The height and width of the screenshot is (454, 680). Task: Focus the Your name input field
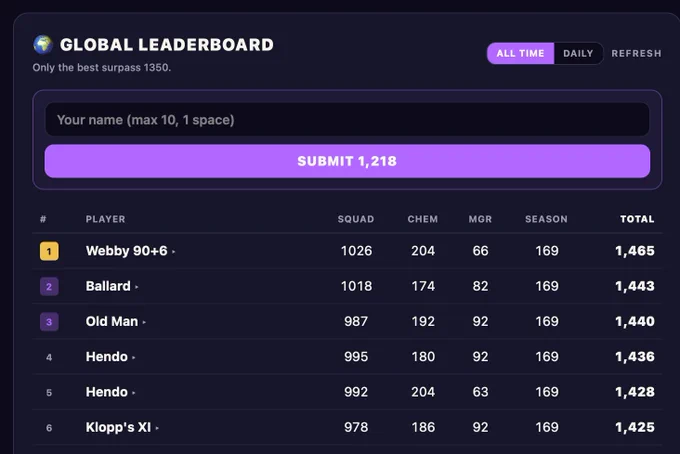pyautogui.click(x=347, y=120)
